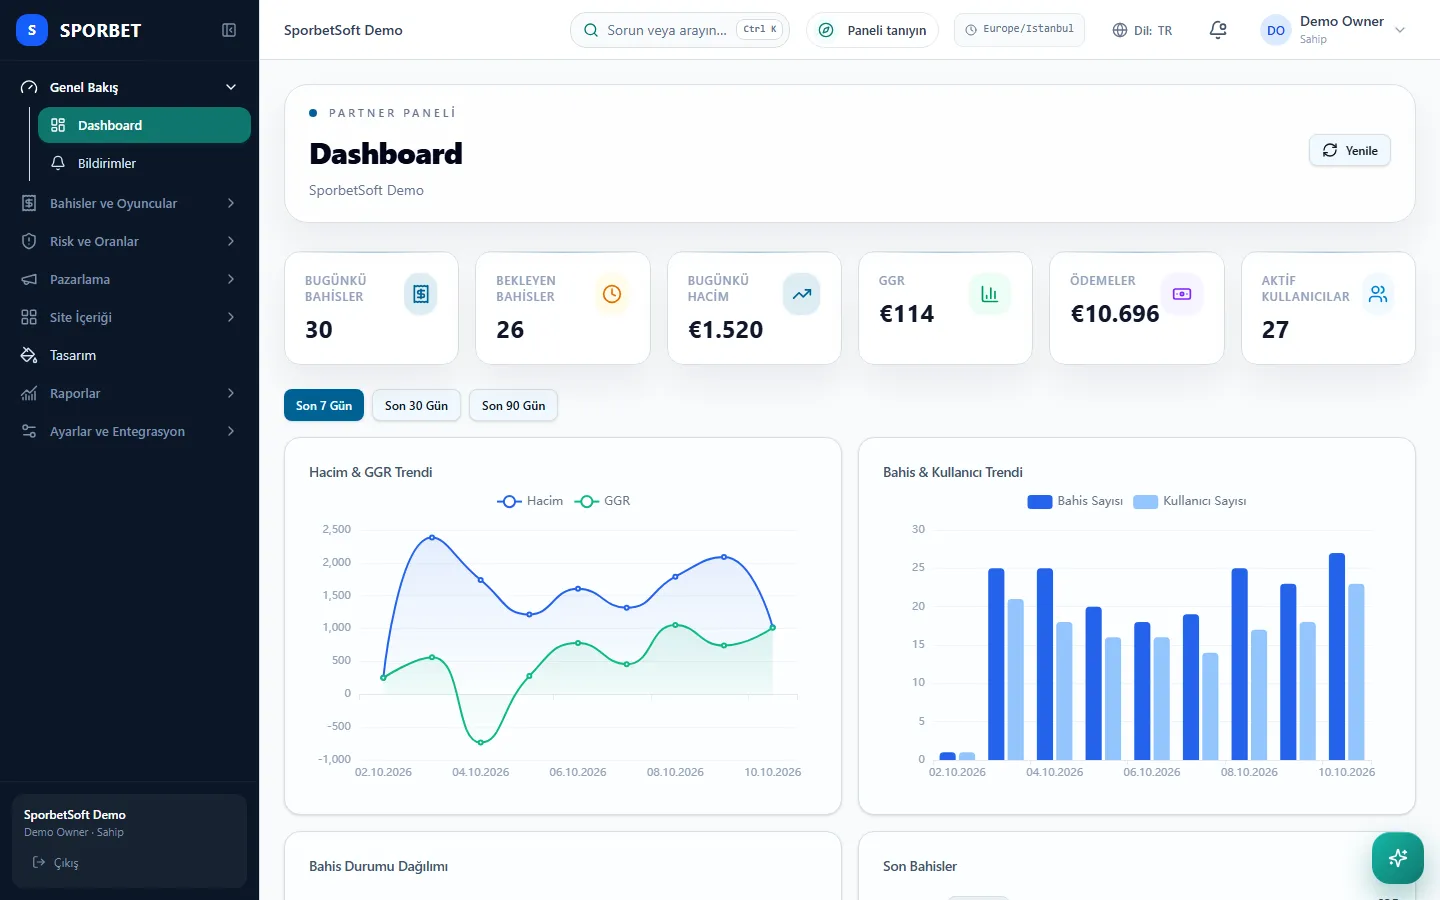Expand the Raporlar menu
This screenshot has width=1440, height=900.
coord(129,393)
